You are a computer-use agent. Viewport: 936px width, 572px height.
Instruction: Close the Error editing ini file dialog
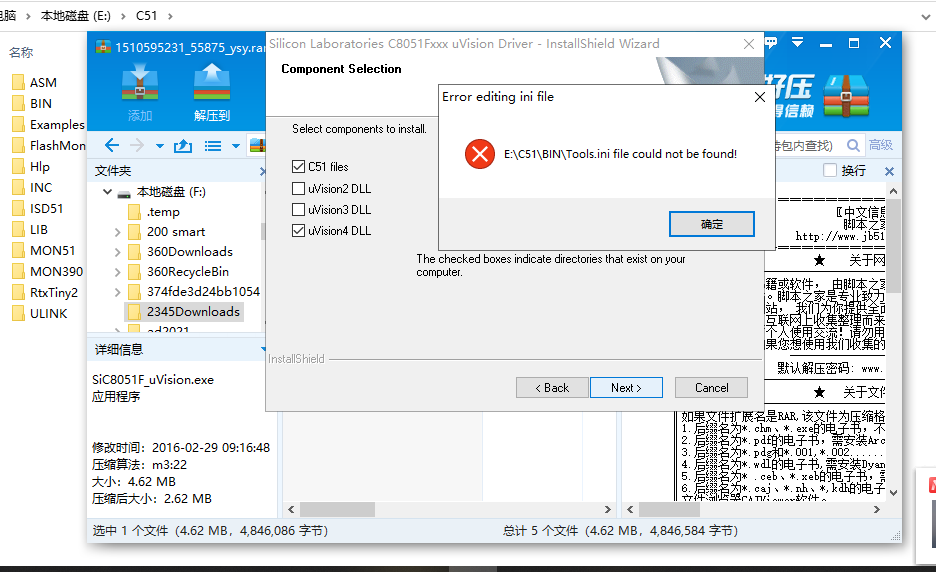click(759, 97)
